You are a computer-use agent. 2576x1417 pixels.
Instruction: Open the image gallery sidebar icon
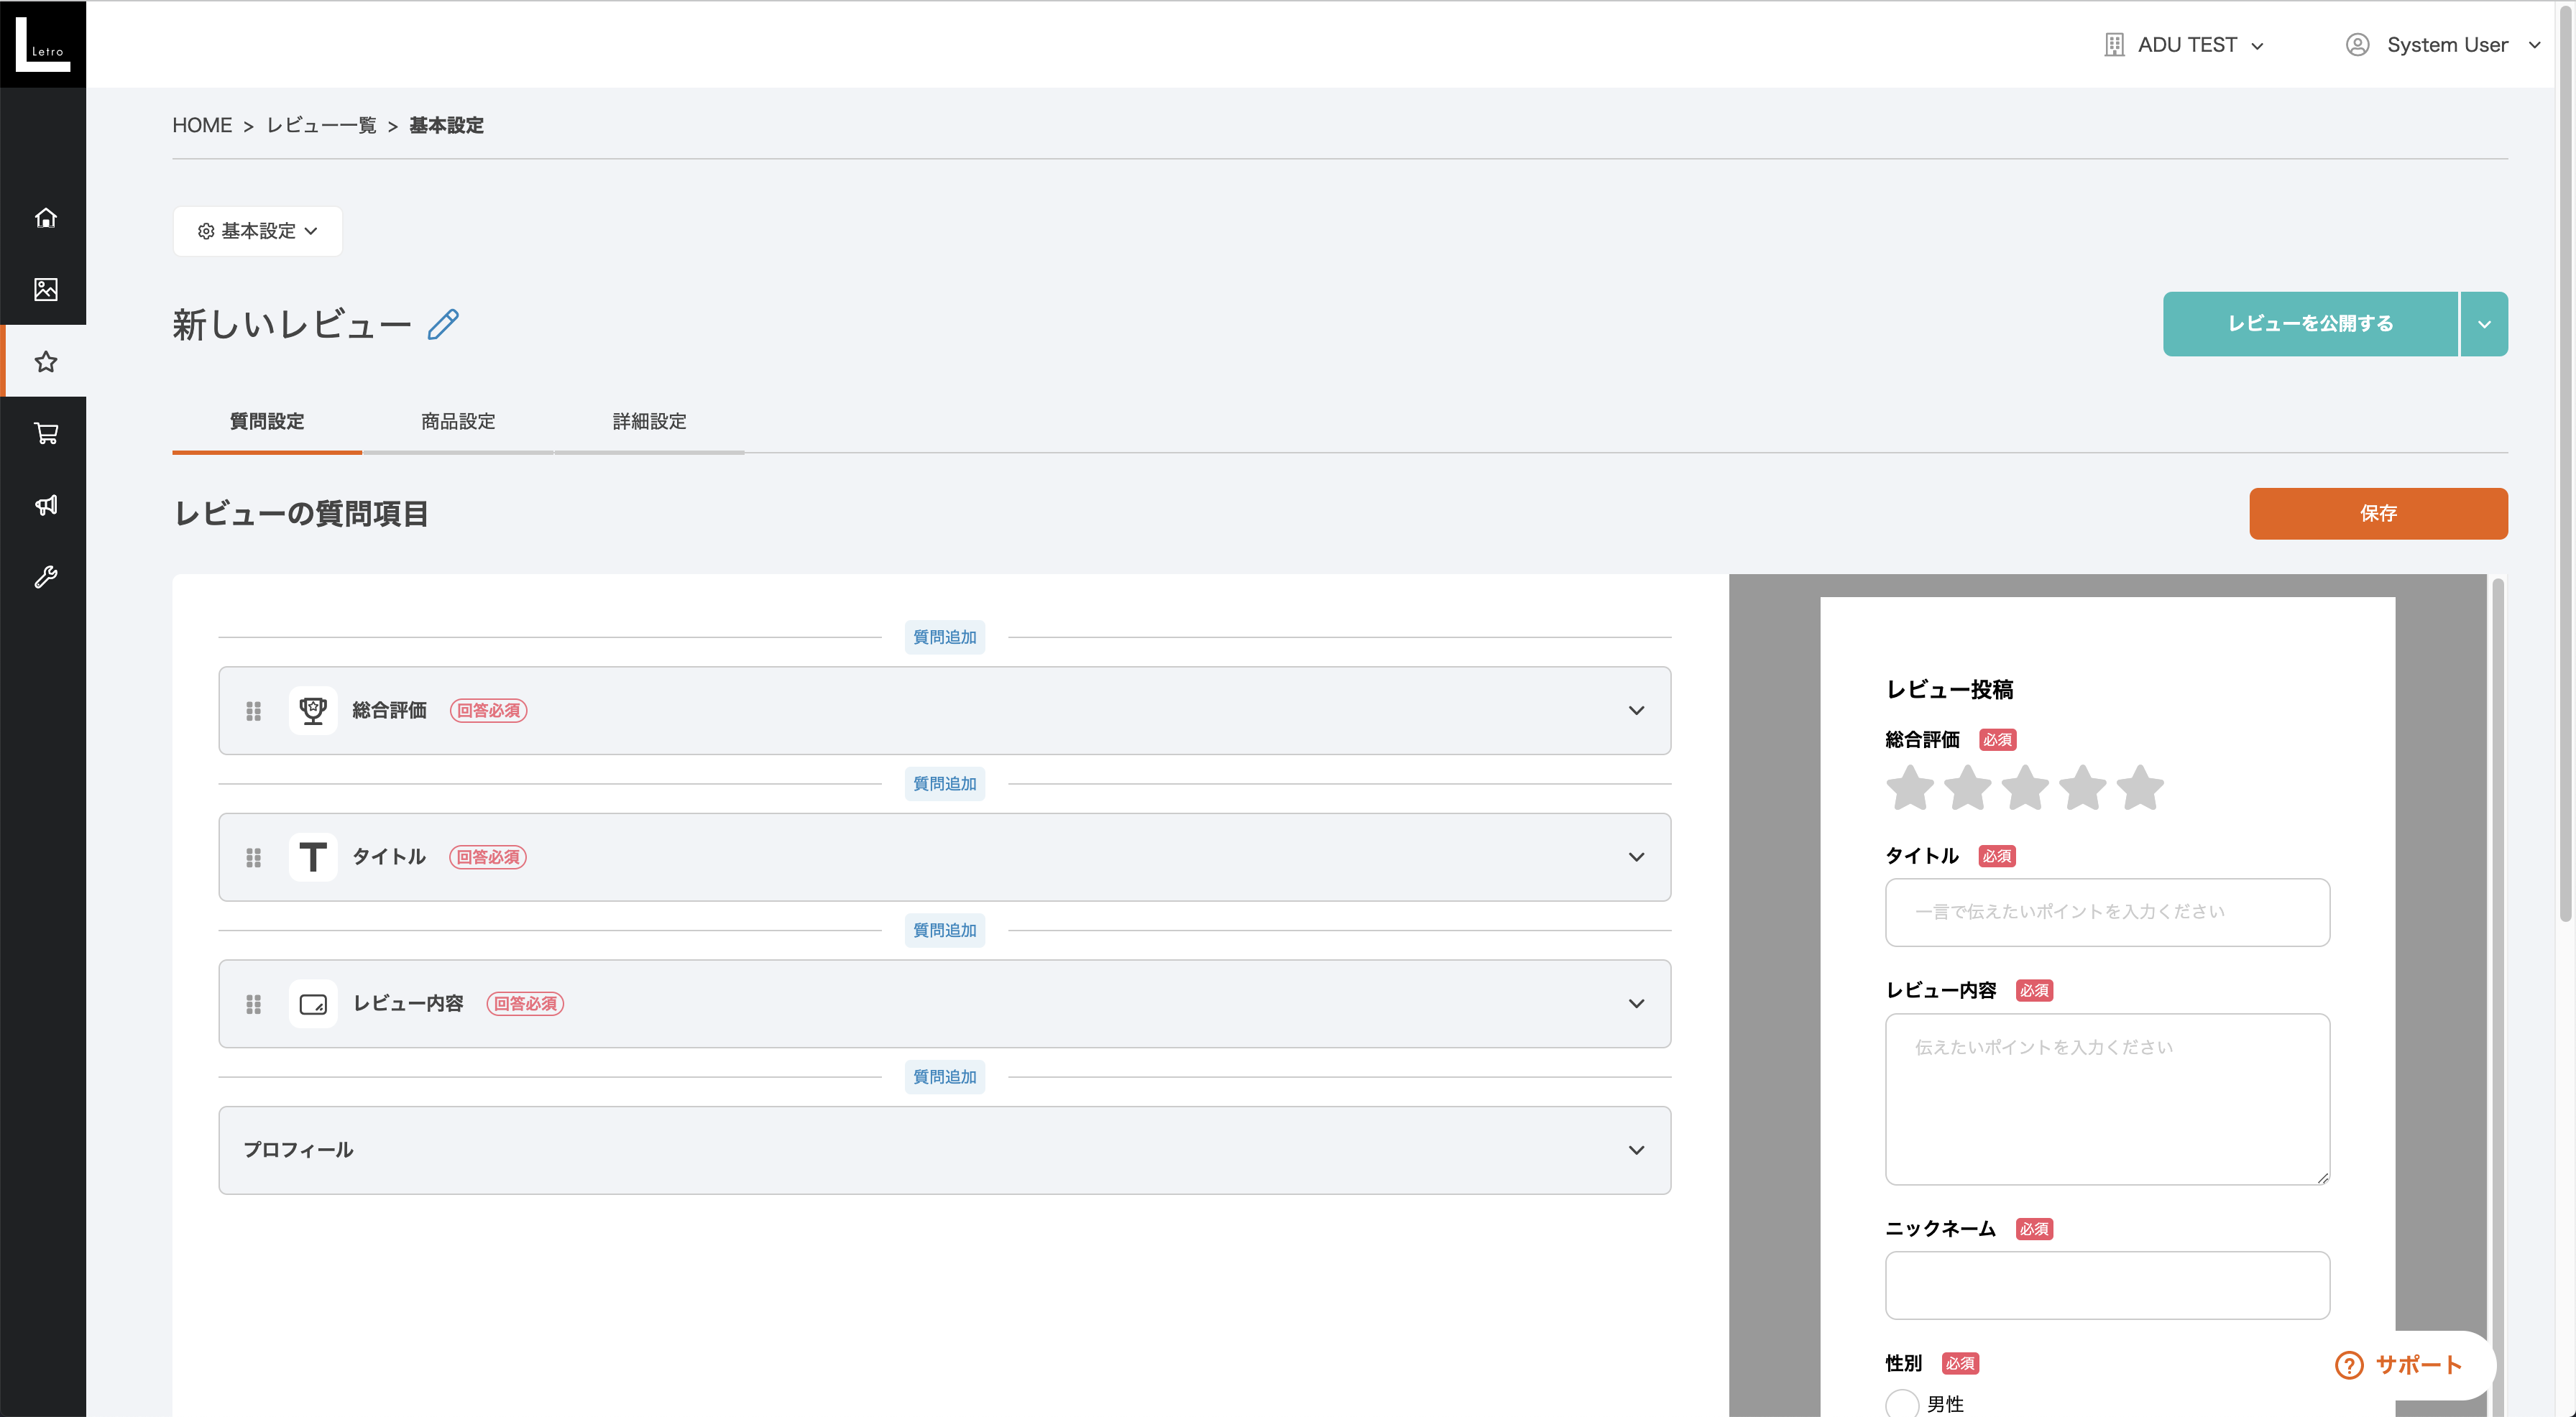pos(45,290)
